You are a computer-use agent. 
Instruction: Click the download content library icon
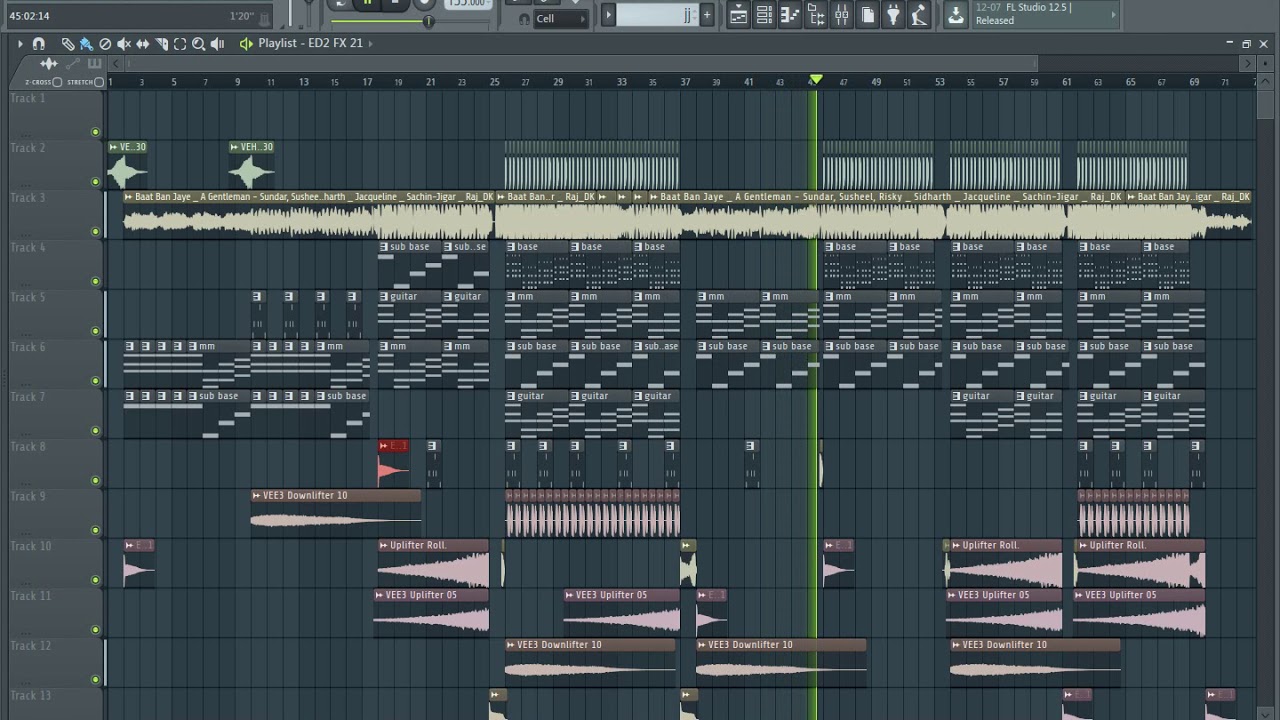[x=956, y=15]
